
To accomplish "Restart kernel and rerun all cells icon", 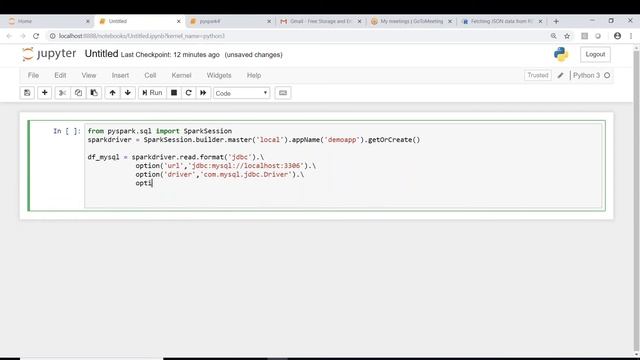I will coord(203,93).
